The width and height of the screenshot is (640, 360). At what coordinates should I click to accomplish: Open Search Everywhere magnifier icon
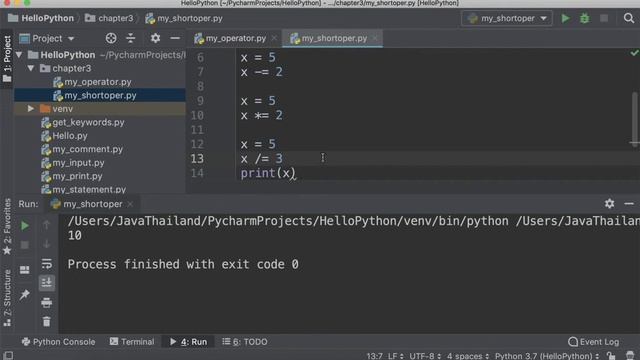(629, 18)
